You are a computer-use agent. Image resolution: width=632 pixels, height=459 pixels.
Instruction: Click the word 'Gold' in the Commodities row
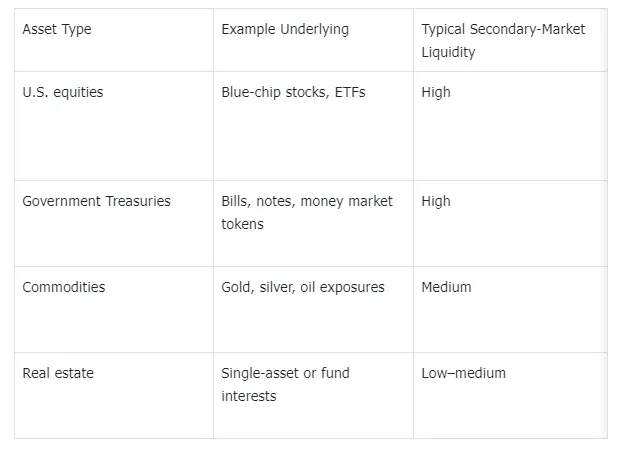tap(236, 287)
